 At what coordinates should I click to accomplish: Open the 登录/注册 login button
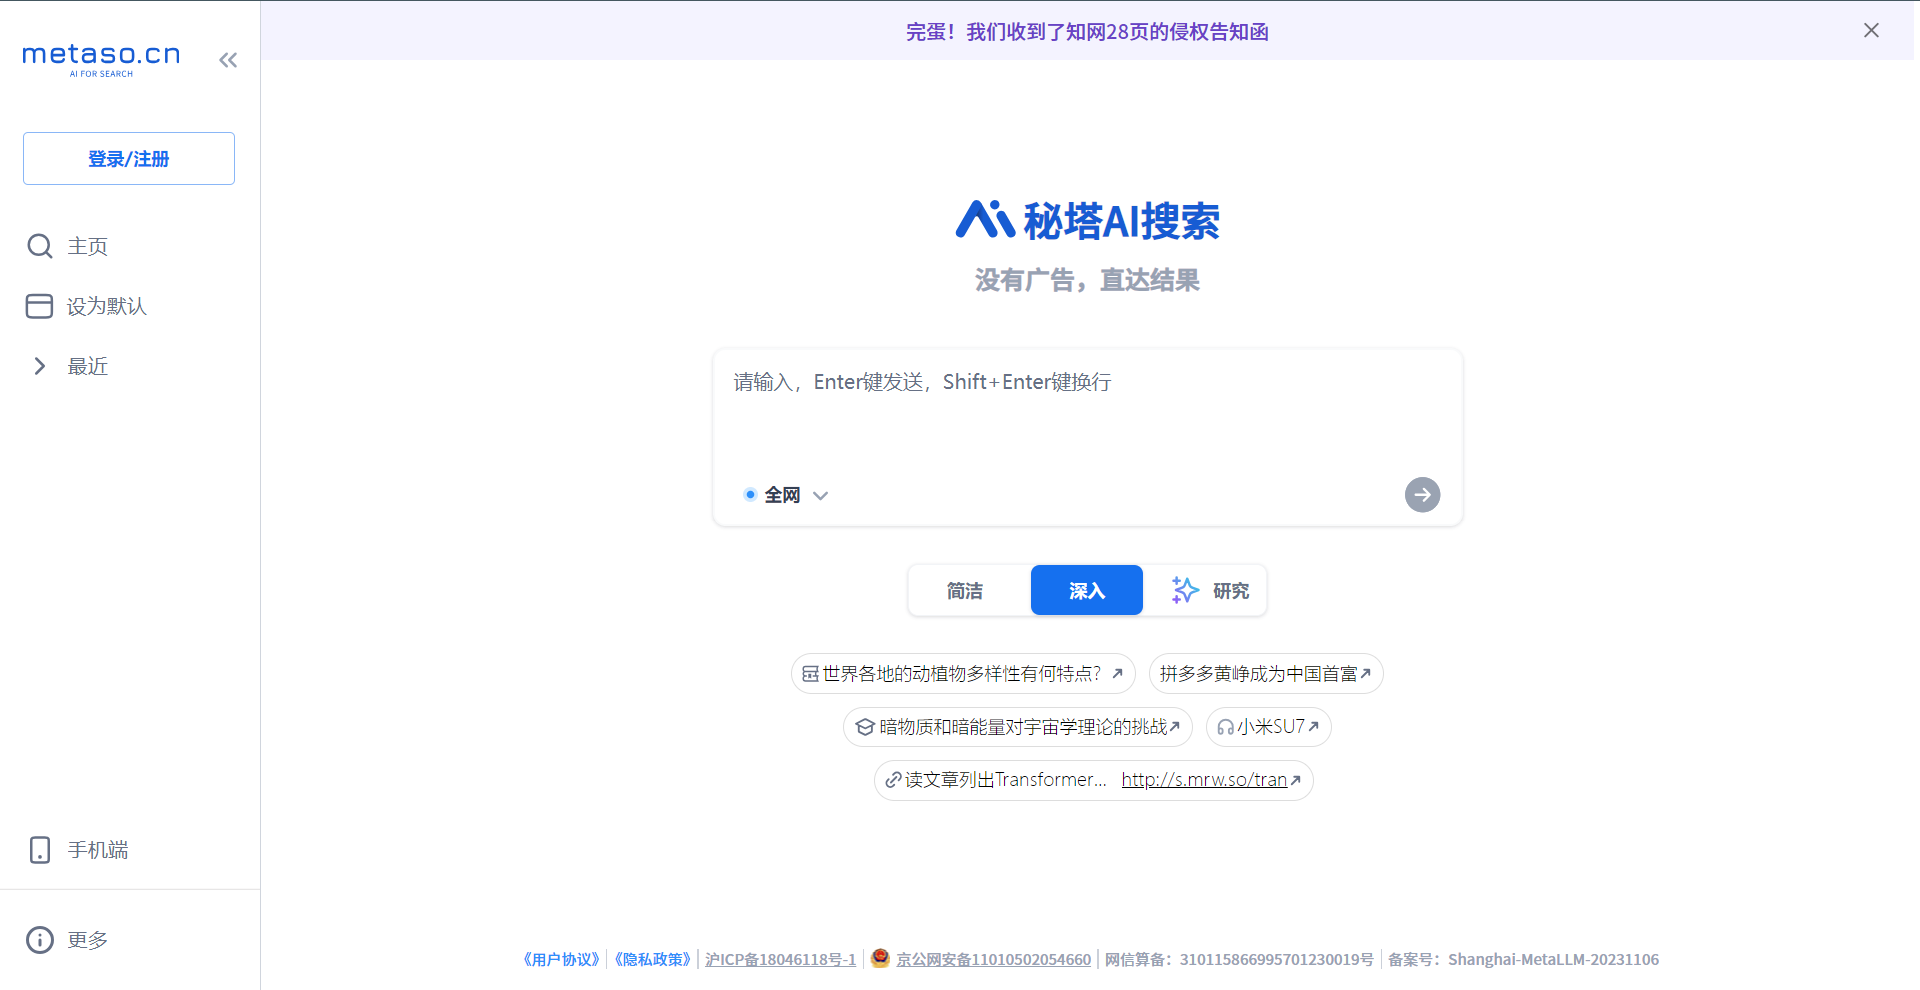(129, 158)
